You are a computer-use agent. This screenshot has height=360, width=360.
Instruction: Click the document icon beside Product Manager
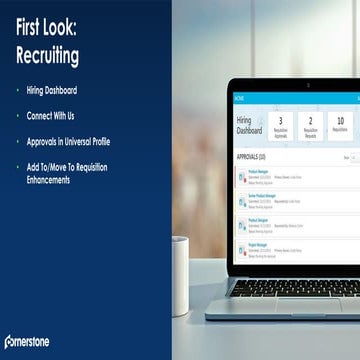[x=242, y=177]
